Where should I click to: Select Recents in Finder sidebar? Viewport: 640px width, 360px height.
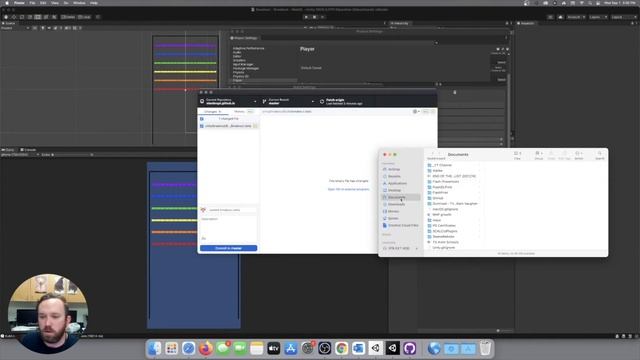click(394, 176)
